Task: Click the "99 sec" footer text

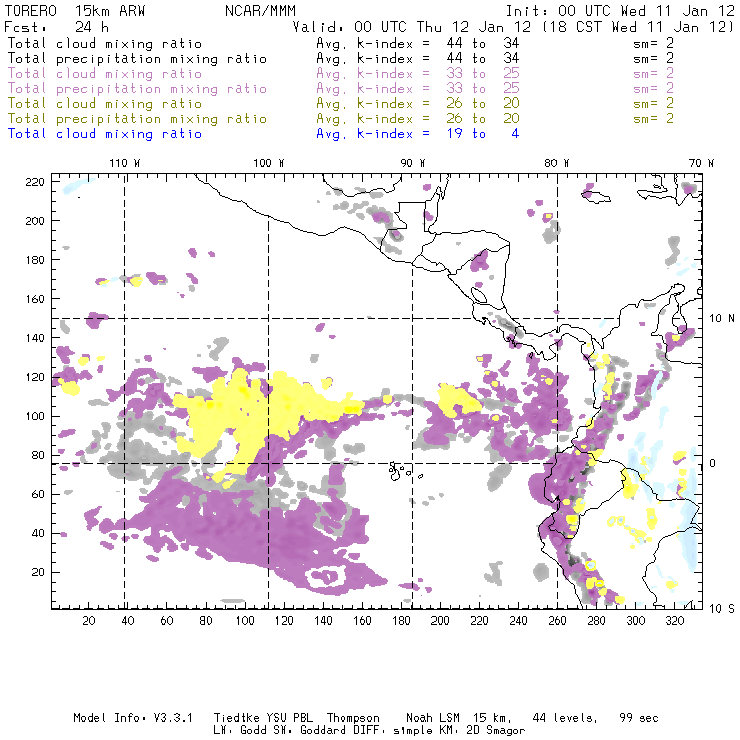Action: [639, 718]
